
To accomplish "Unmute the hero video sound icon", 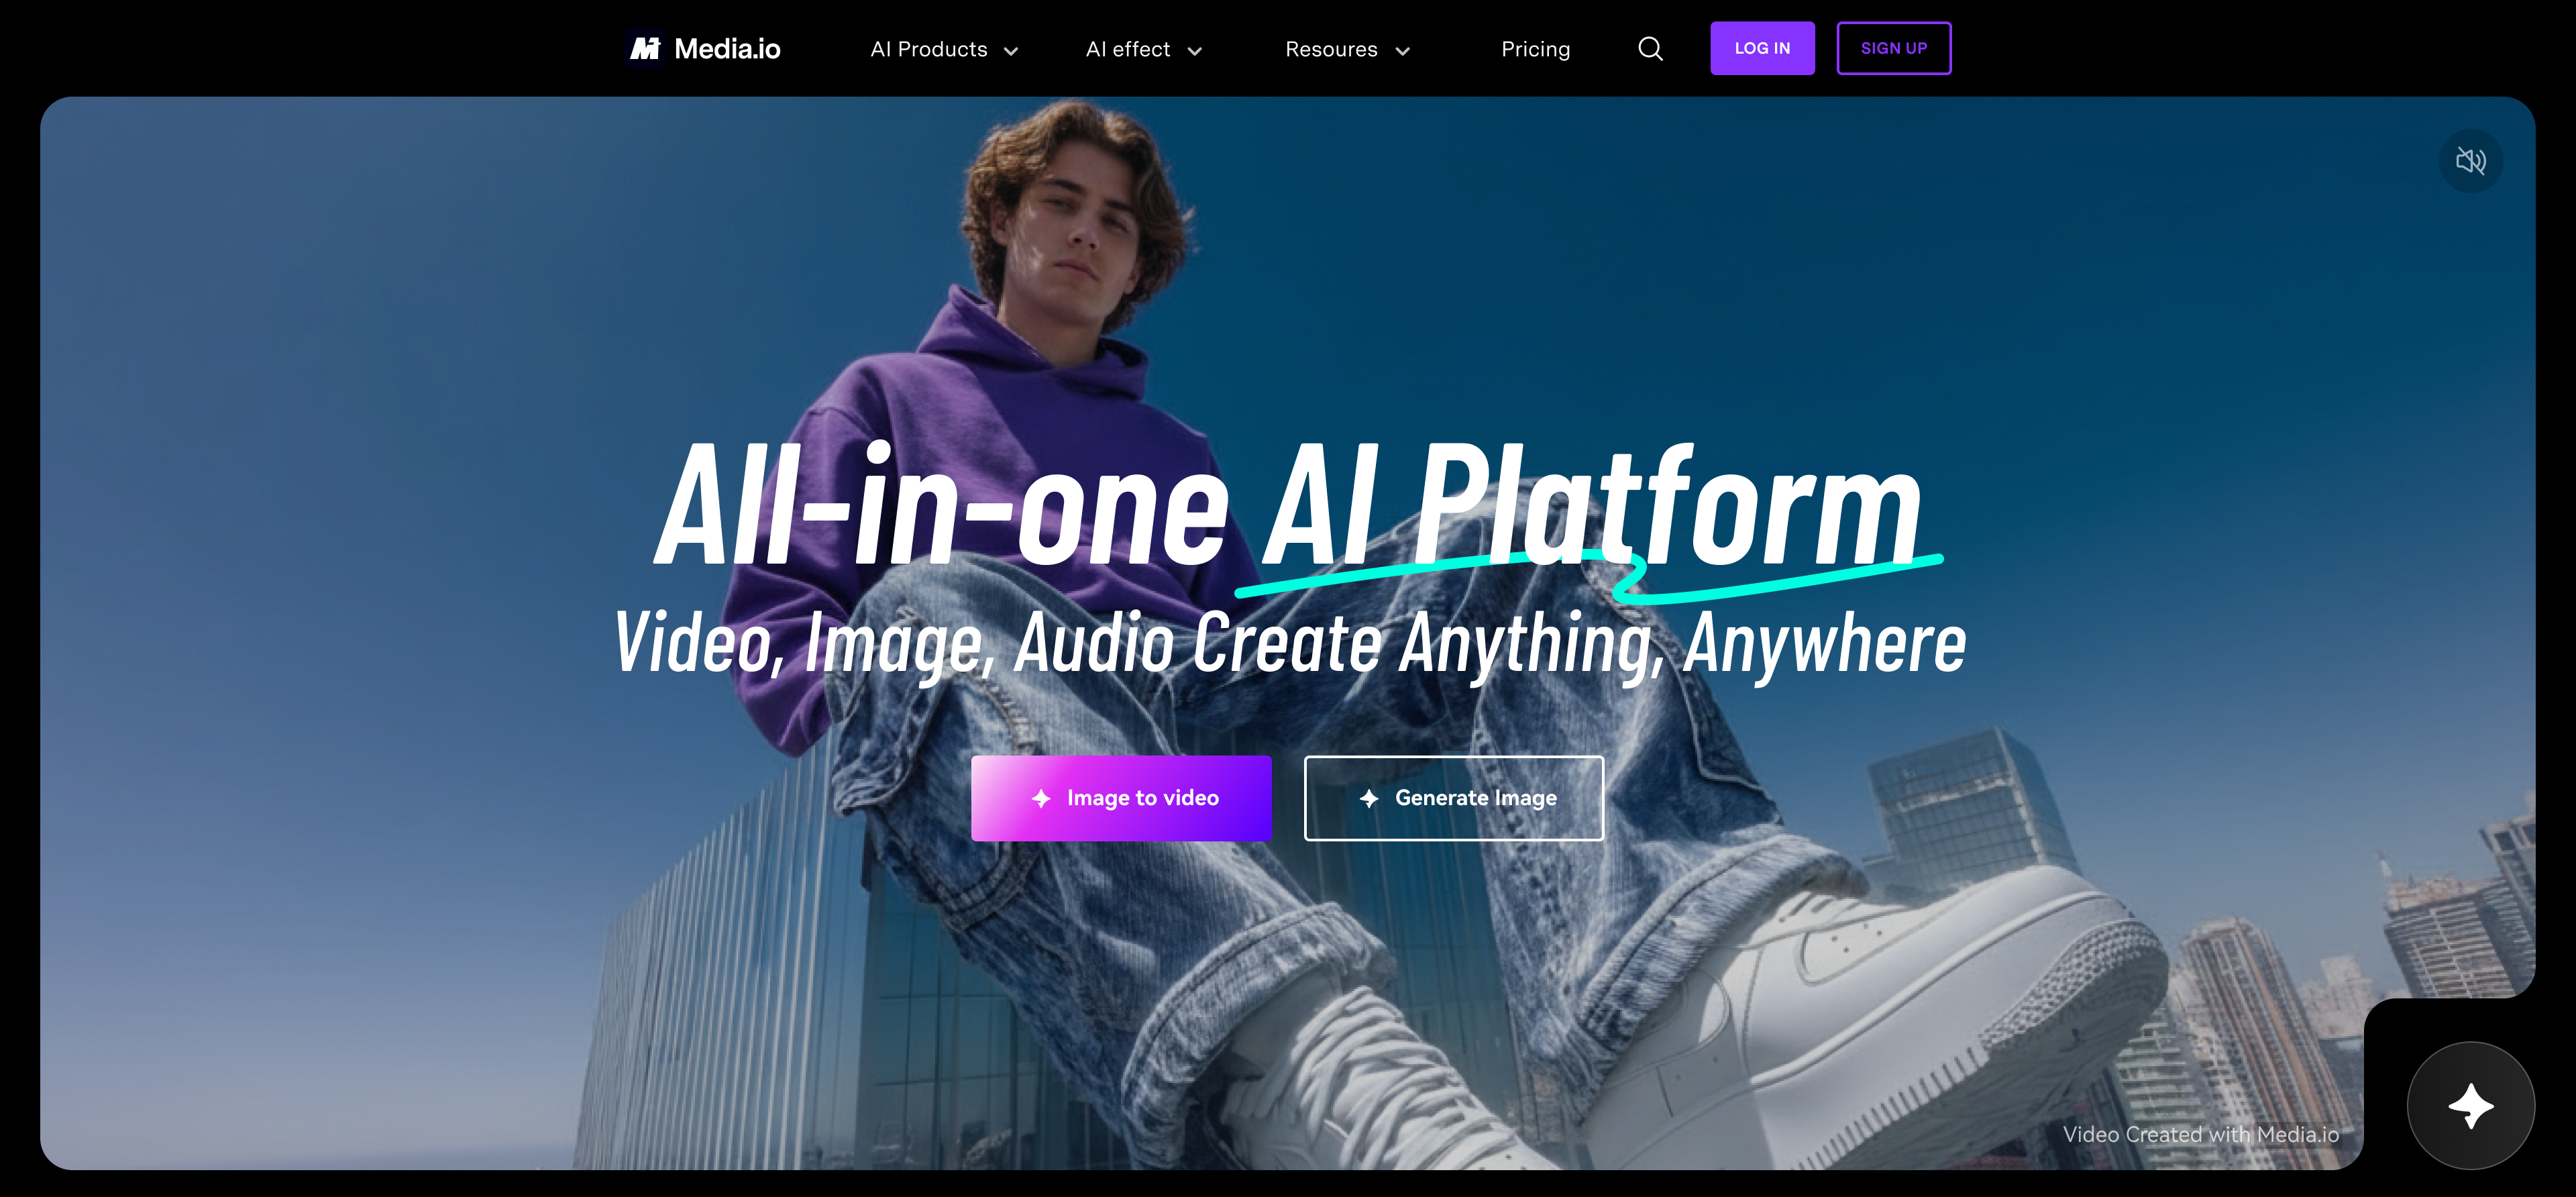I will [2470, 160].
